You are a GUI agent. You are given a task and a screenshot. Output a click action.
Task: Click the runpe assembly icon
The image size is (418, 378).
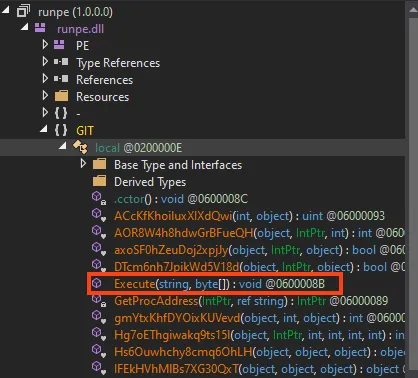point(23,11)
